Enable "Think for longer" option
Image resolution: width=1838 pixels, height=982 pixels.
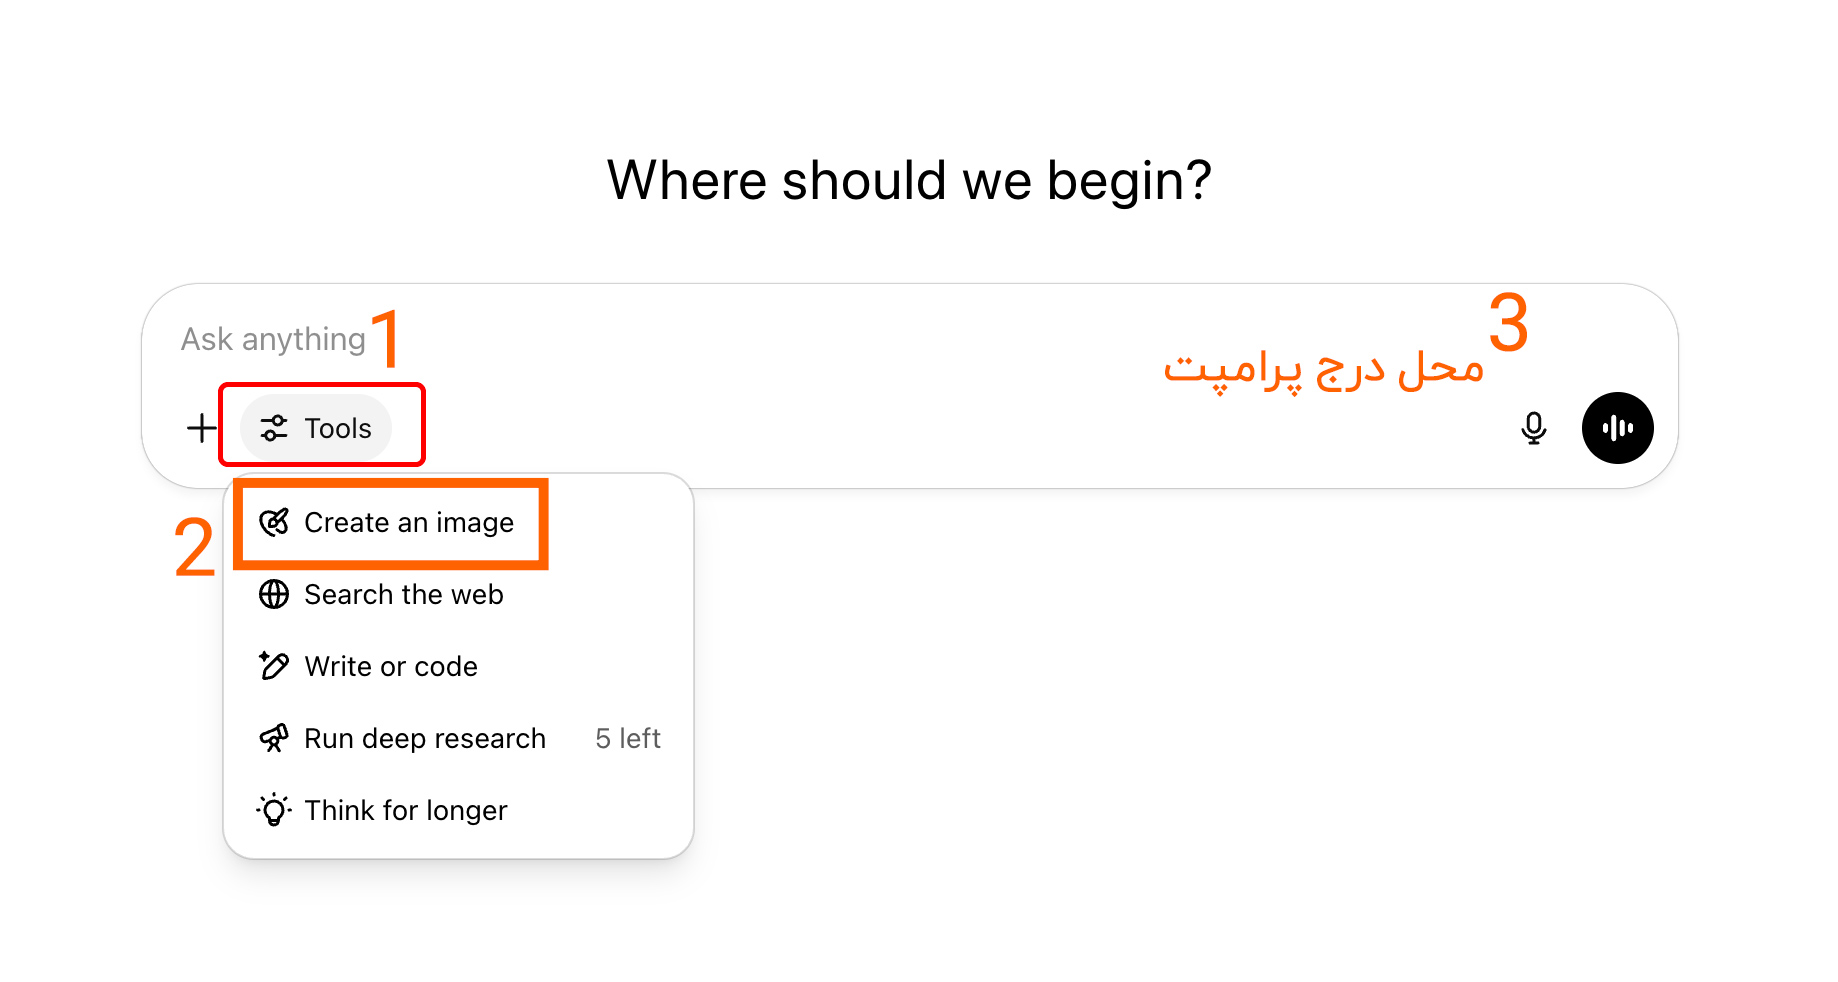[406, 810]
